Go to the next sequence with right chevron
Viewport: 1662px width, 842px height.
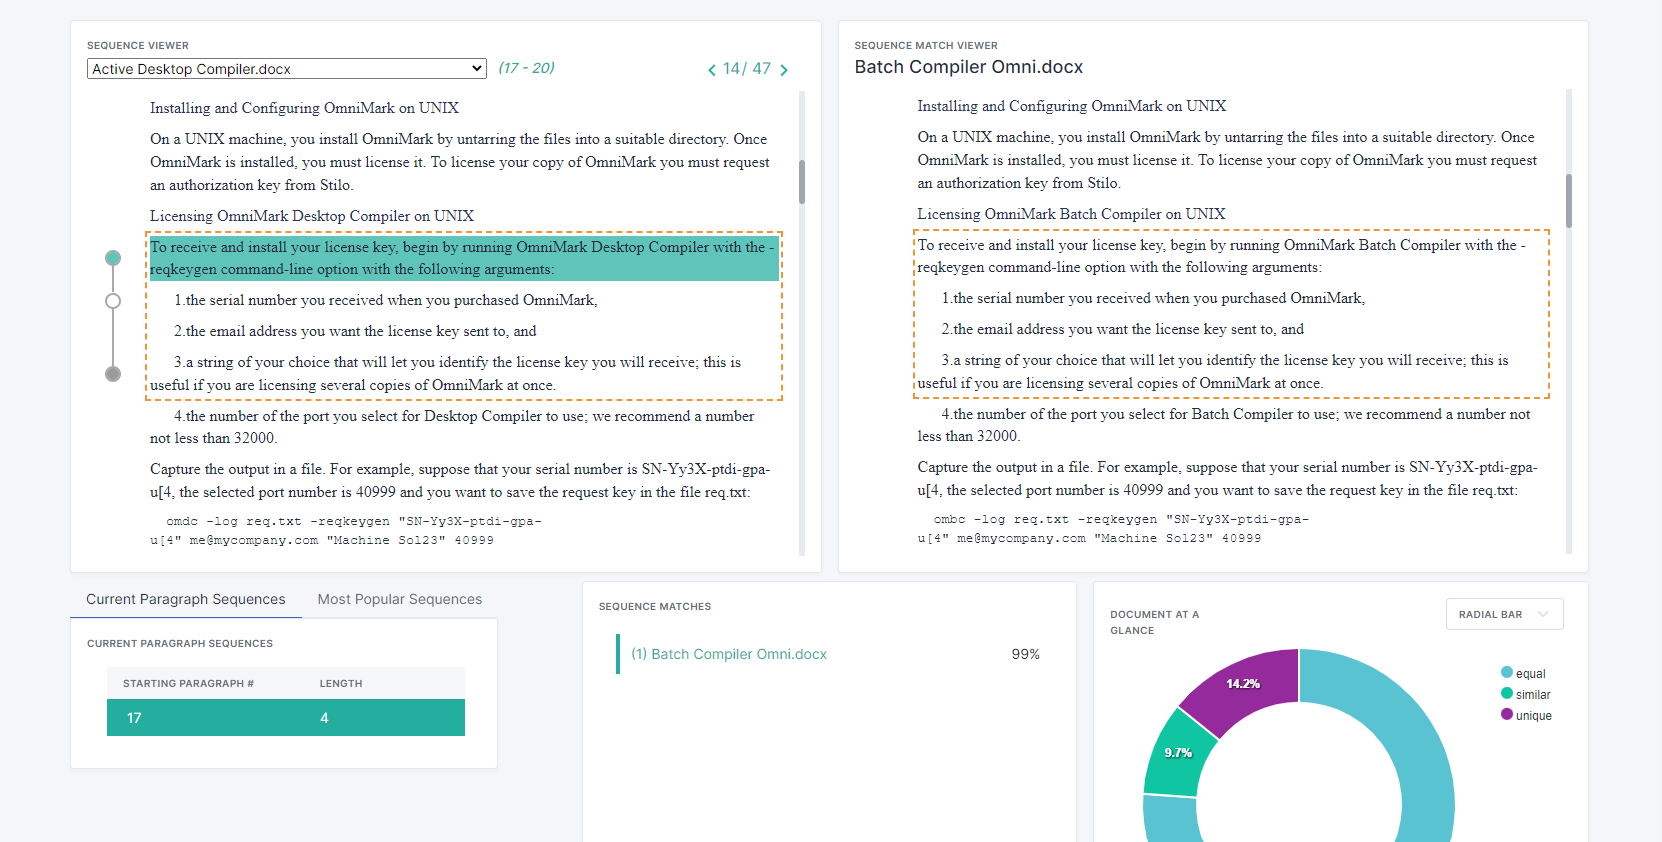click(x=784, y=70)
